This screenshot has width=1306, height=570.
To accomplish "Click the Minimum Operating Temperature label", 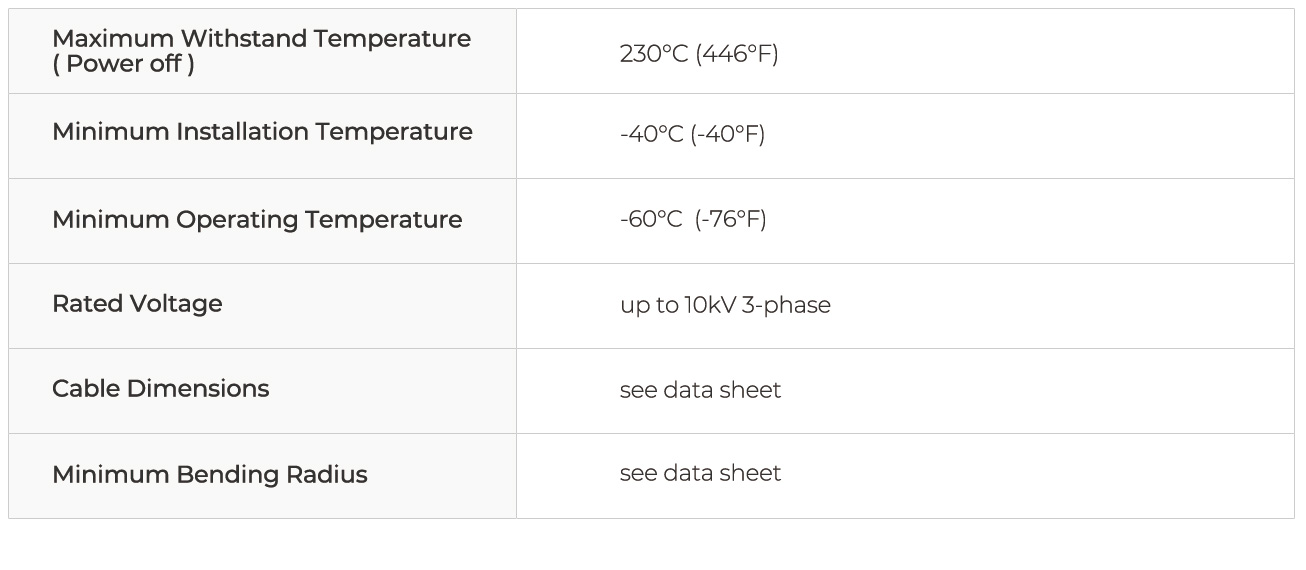I will coord(257,220).
